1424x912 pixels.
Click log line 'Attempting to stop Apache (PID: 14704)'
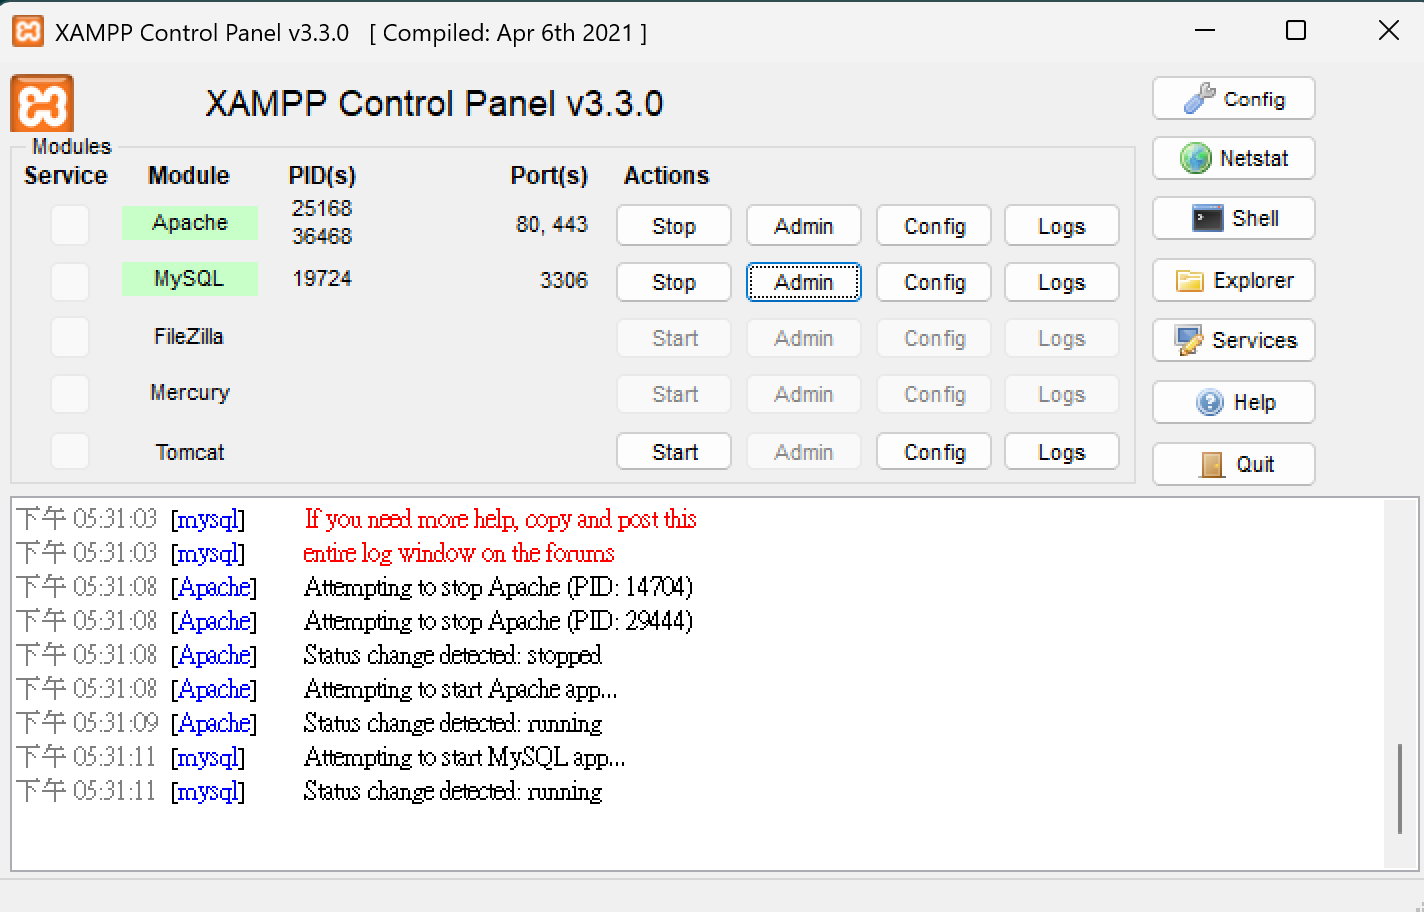point(498,587)
